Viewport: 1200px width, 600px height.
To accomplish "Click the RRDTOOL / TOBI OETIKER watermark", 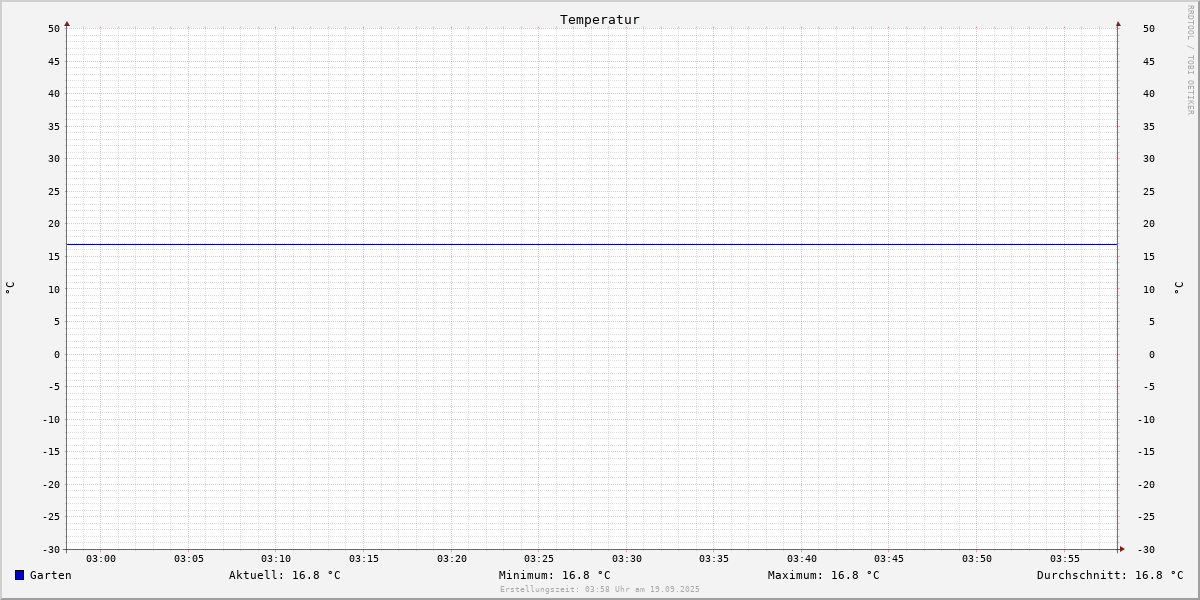I will click(x=1190, y=60).
